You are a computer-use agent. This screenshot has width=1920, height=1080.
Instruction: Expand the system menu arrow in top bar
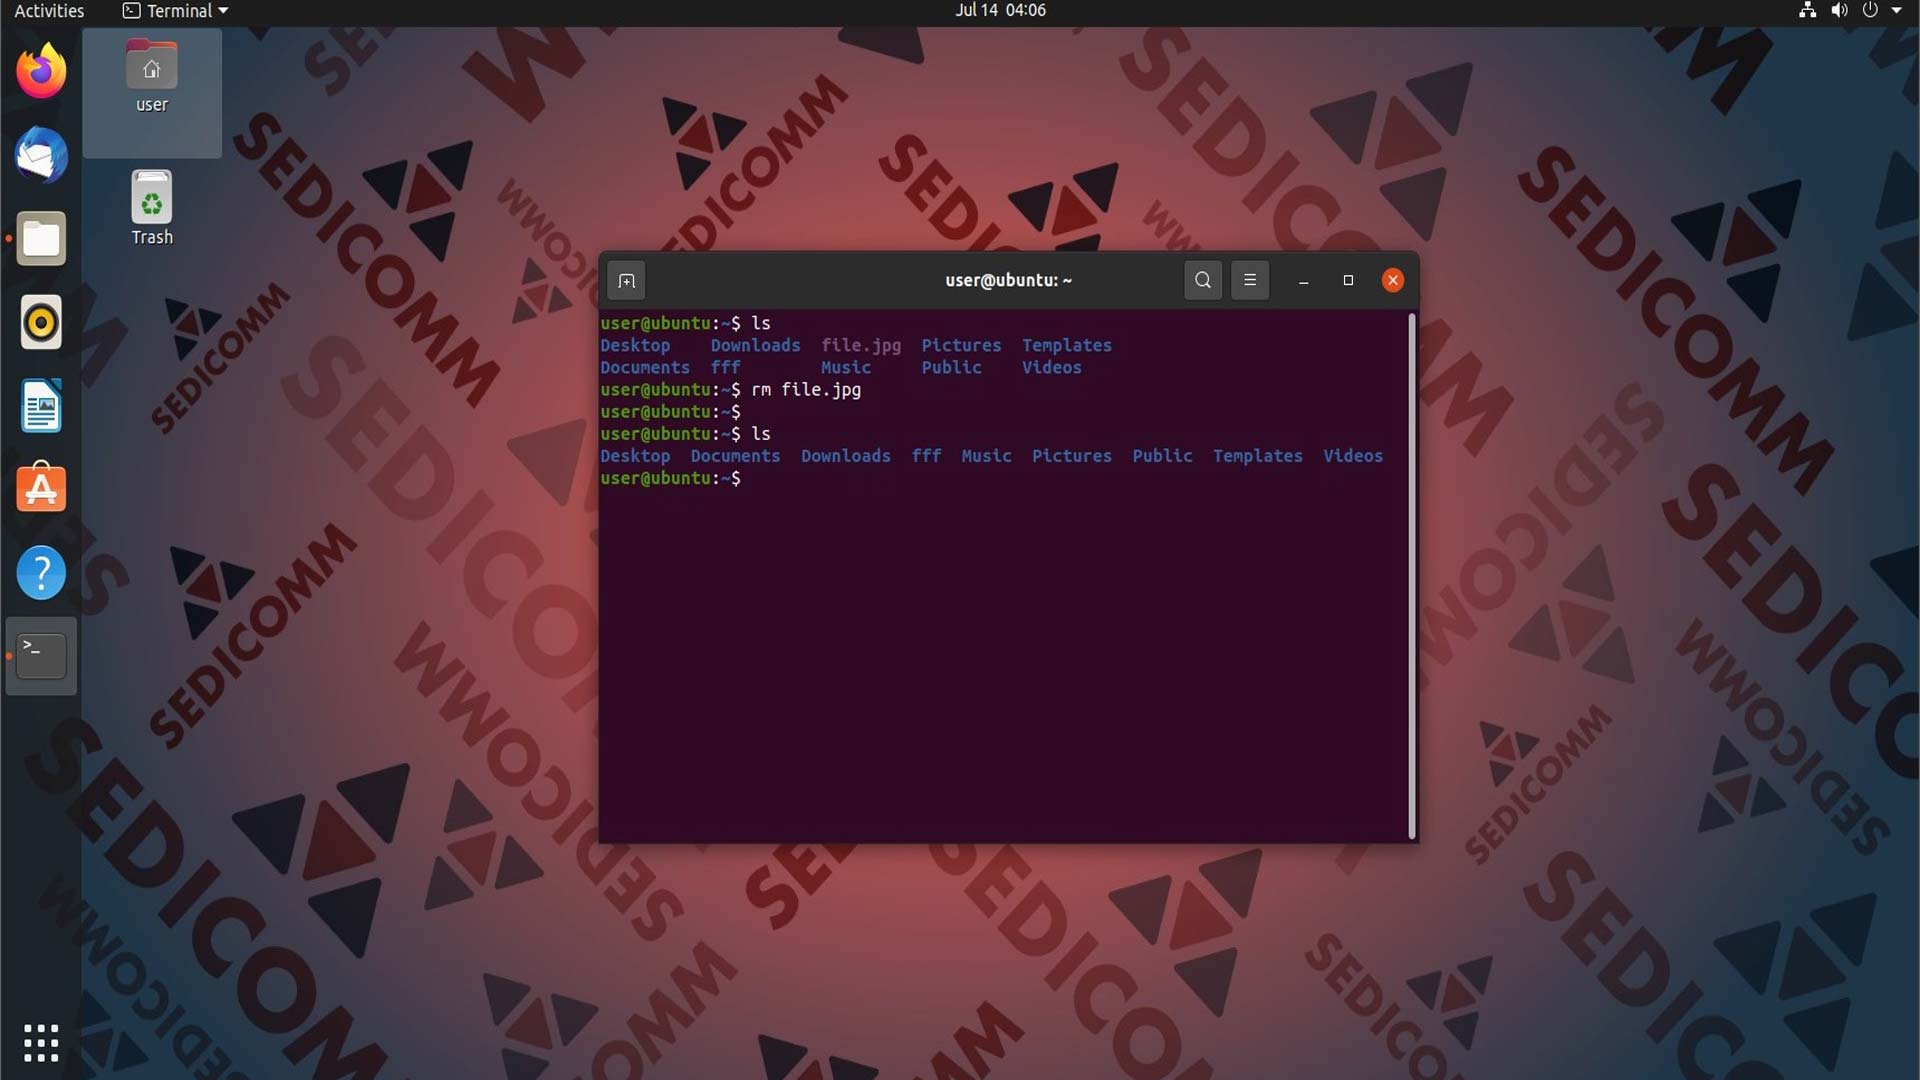[1897, 11]
